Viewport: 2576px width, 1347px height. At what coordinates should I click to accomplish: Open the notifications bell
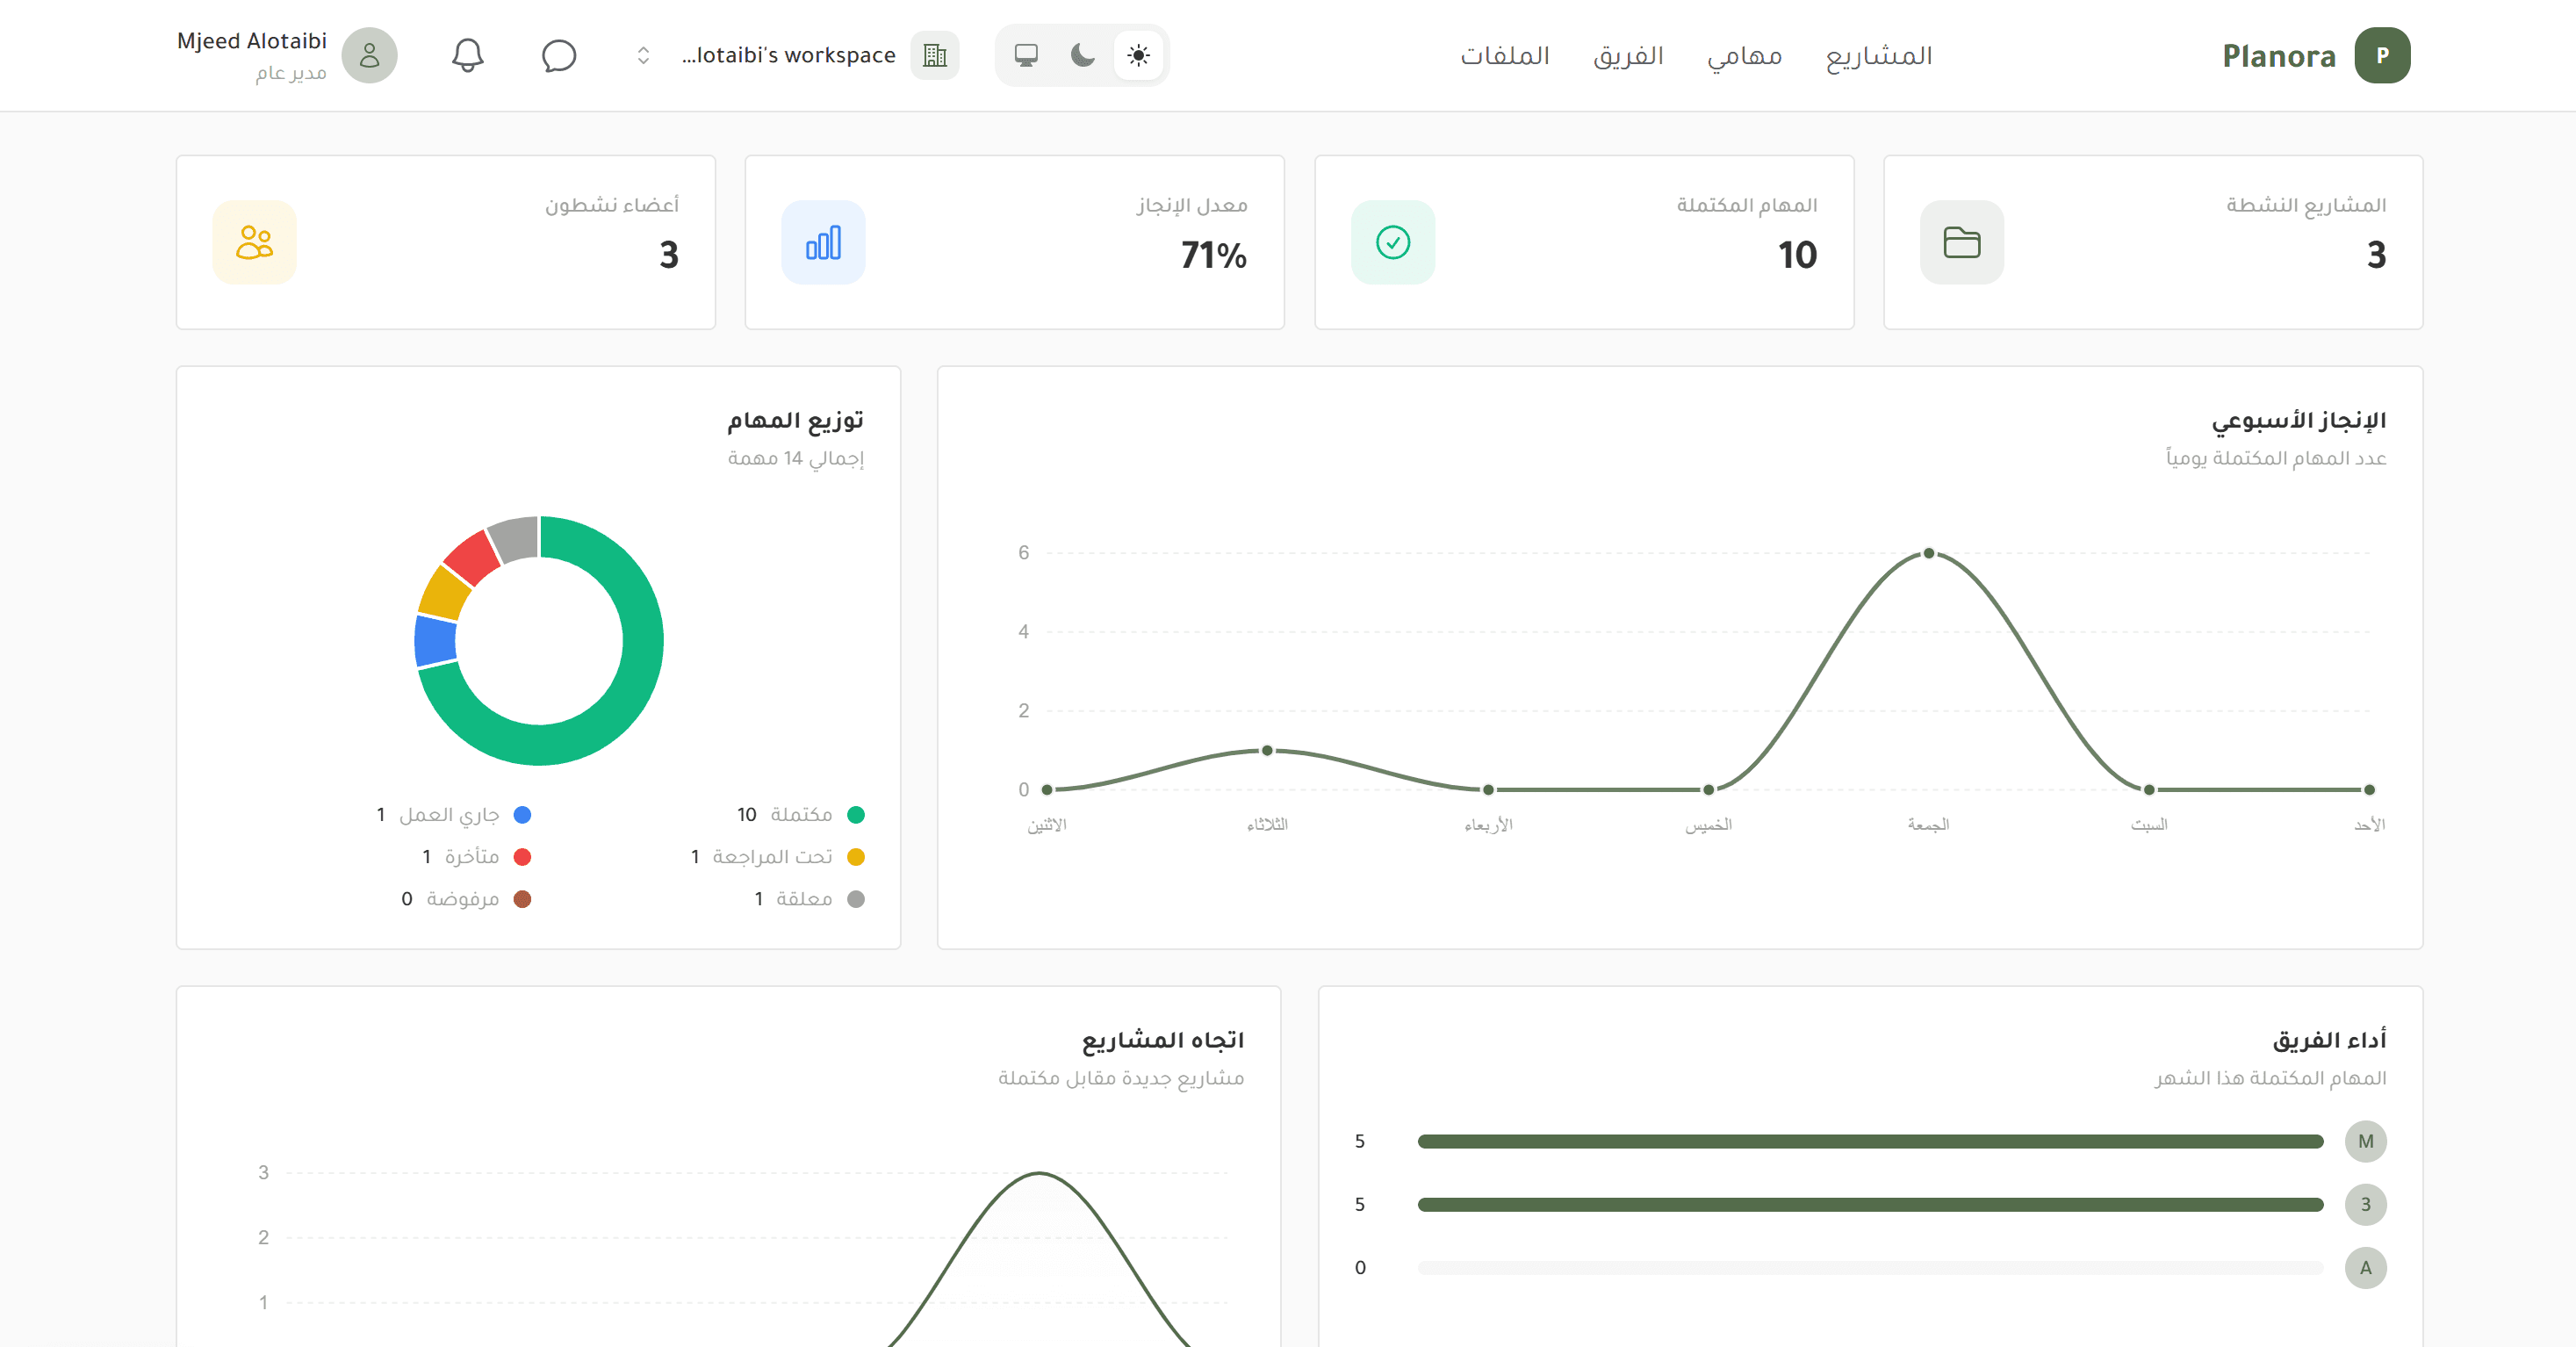click(467, 55)
